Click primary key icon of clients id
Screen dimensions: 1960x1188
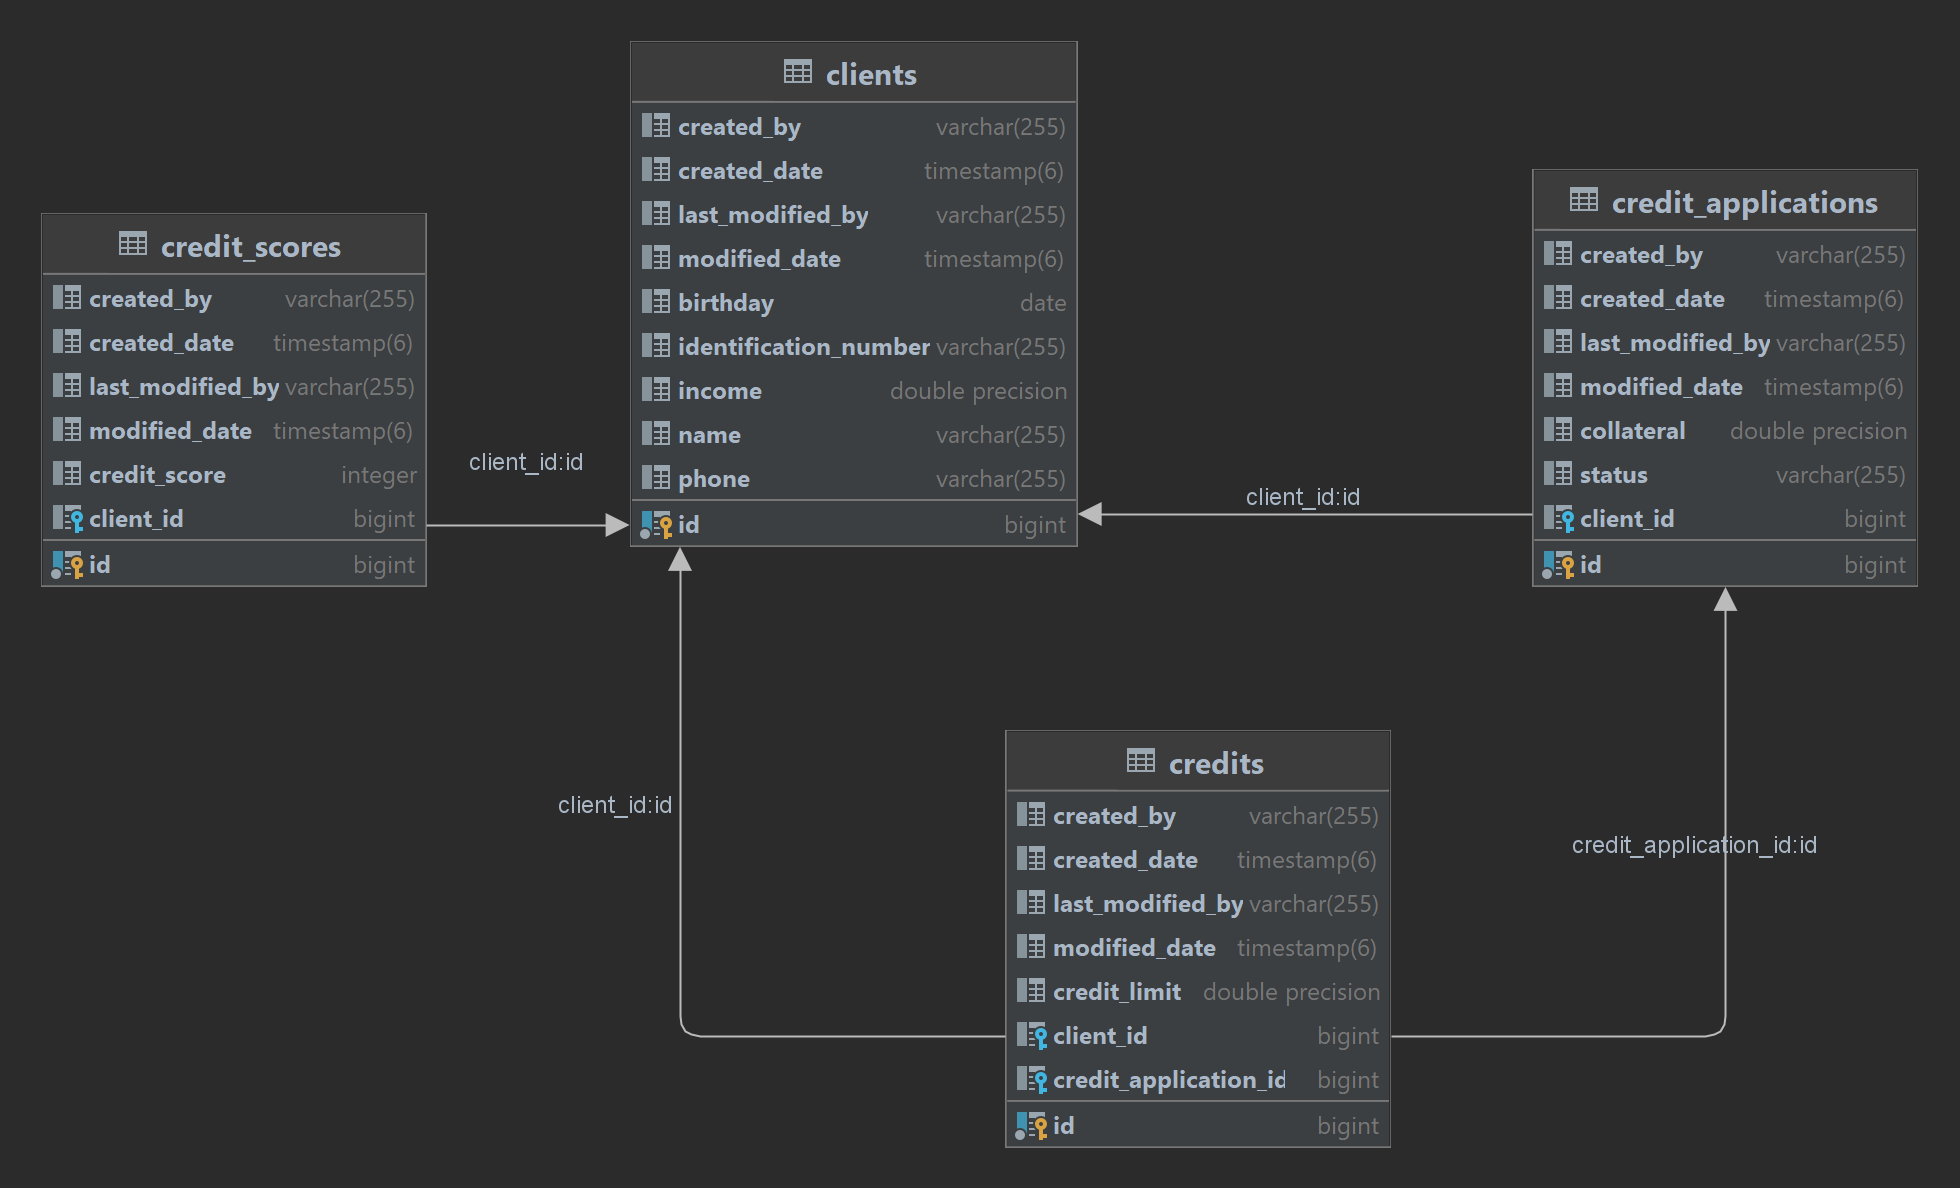[656, 525]
